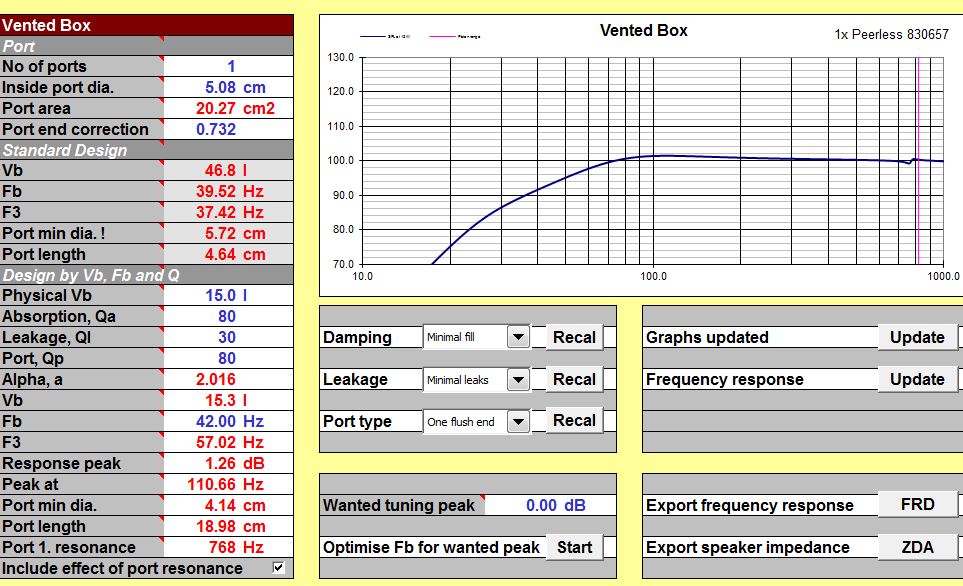Select Leakage, Ql value 30
963x586 pixels.
228,337
